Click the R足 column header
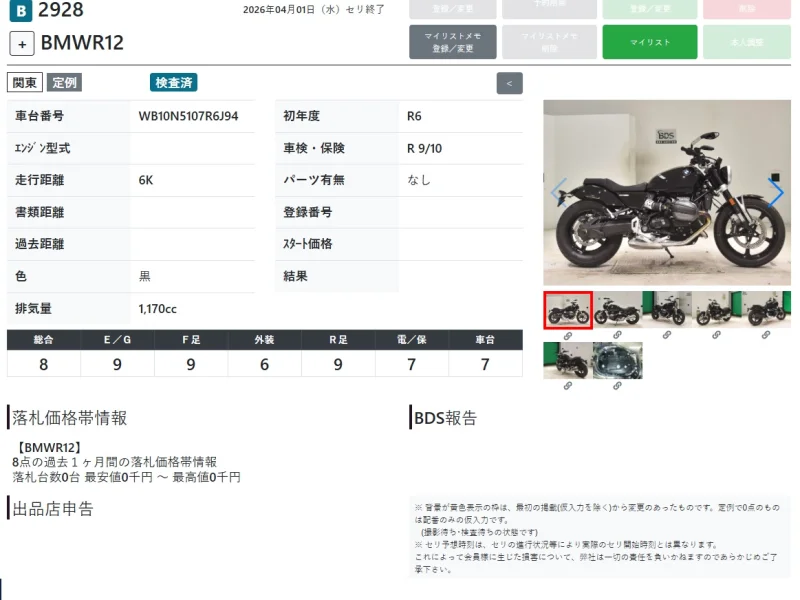The image size is (800, 600). click(338, 340)
